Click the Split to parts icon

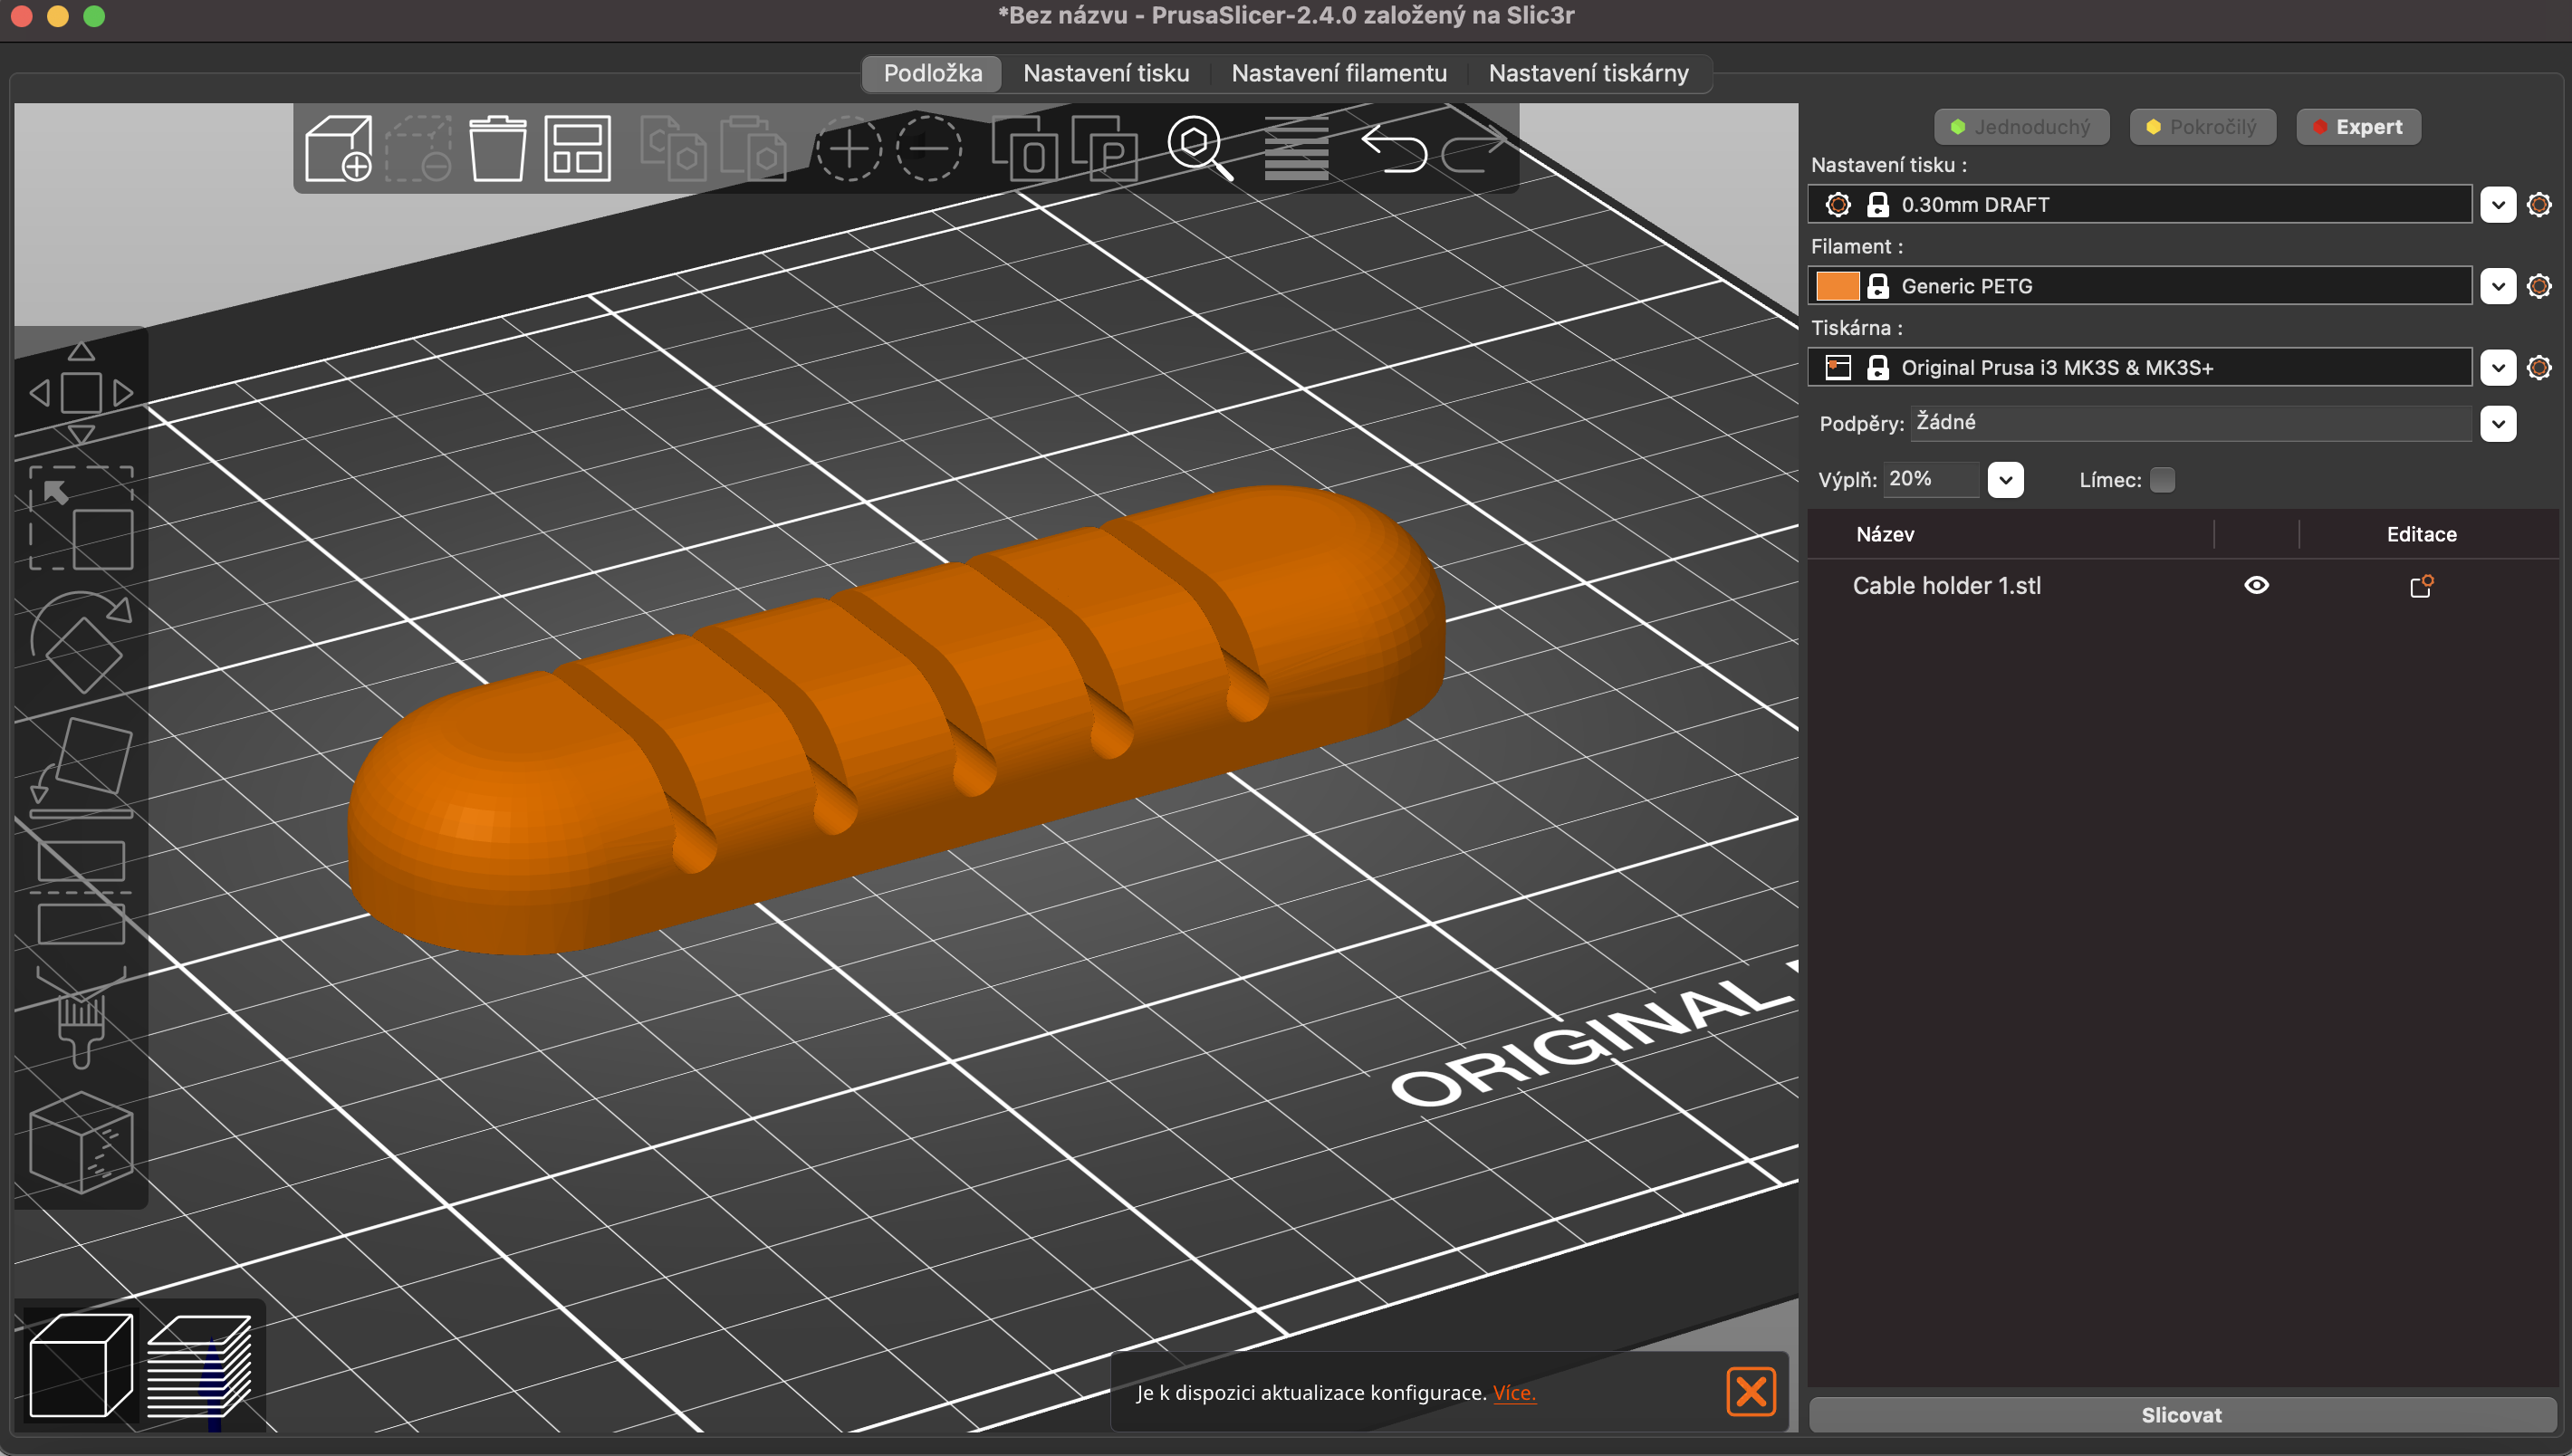pyautogui.click(x=1104, y=149)
